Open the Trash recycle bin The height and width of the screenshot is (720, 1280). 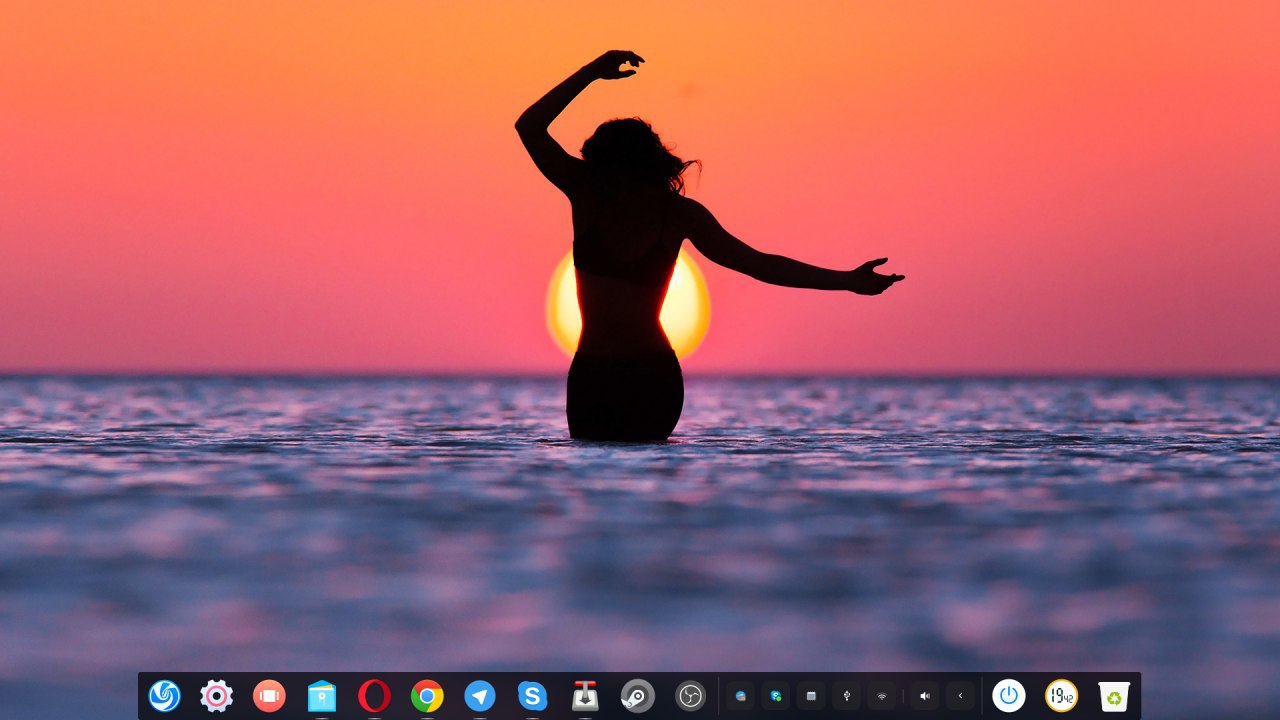point(1114,696)
